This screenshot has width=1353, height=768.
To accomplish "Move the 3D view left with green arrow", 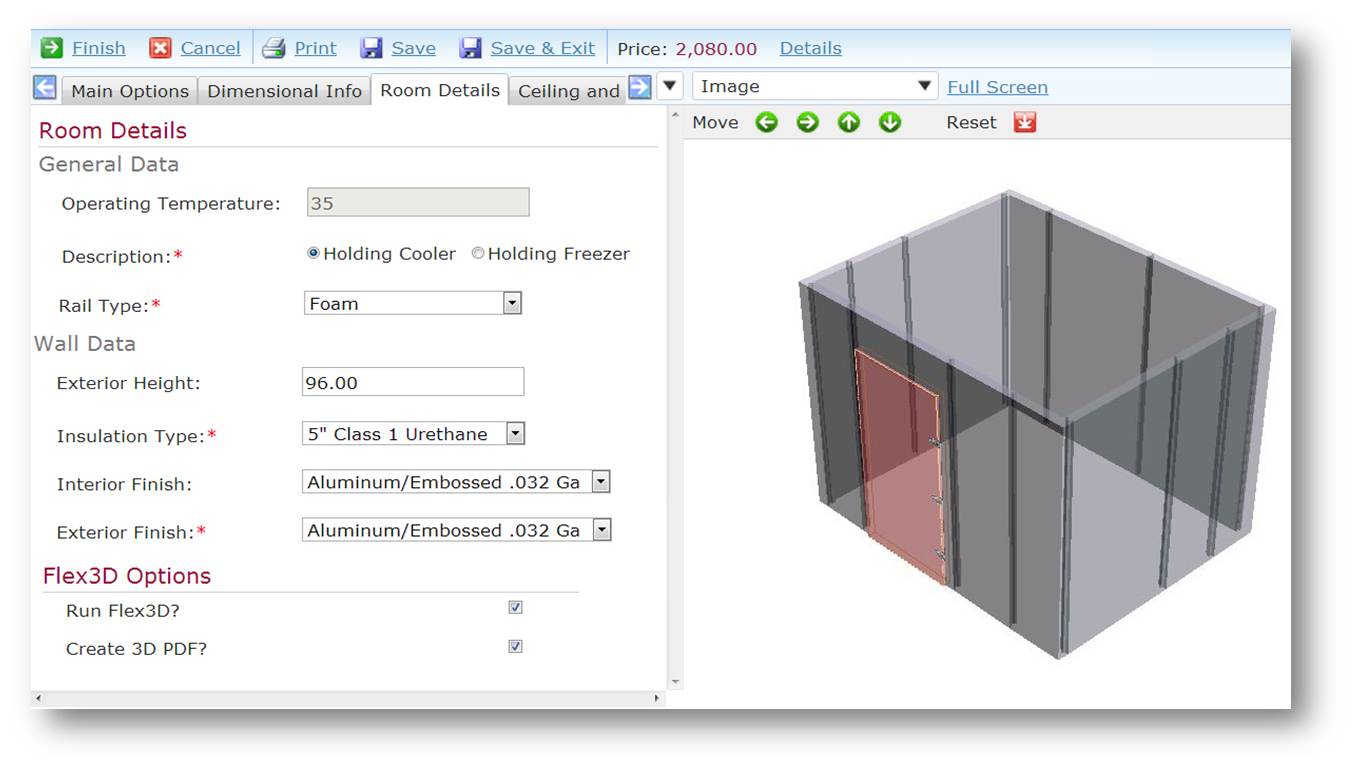I will tap(766, 122).
